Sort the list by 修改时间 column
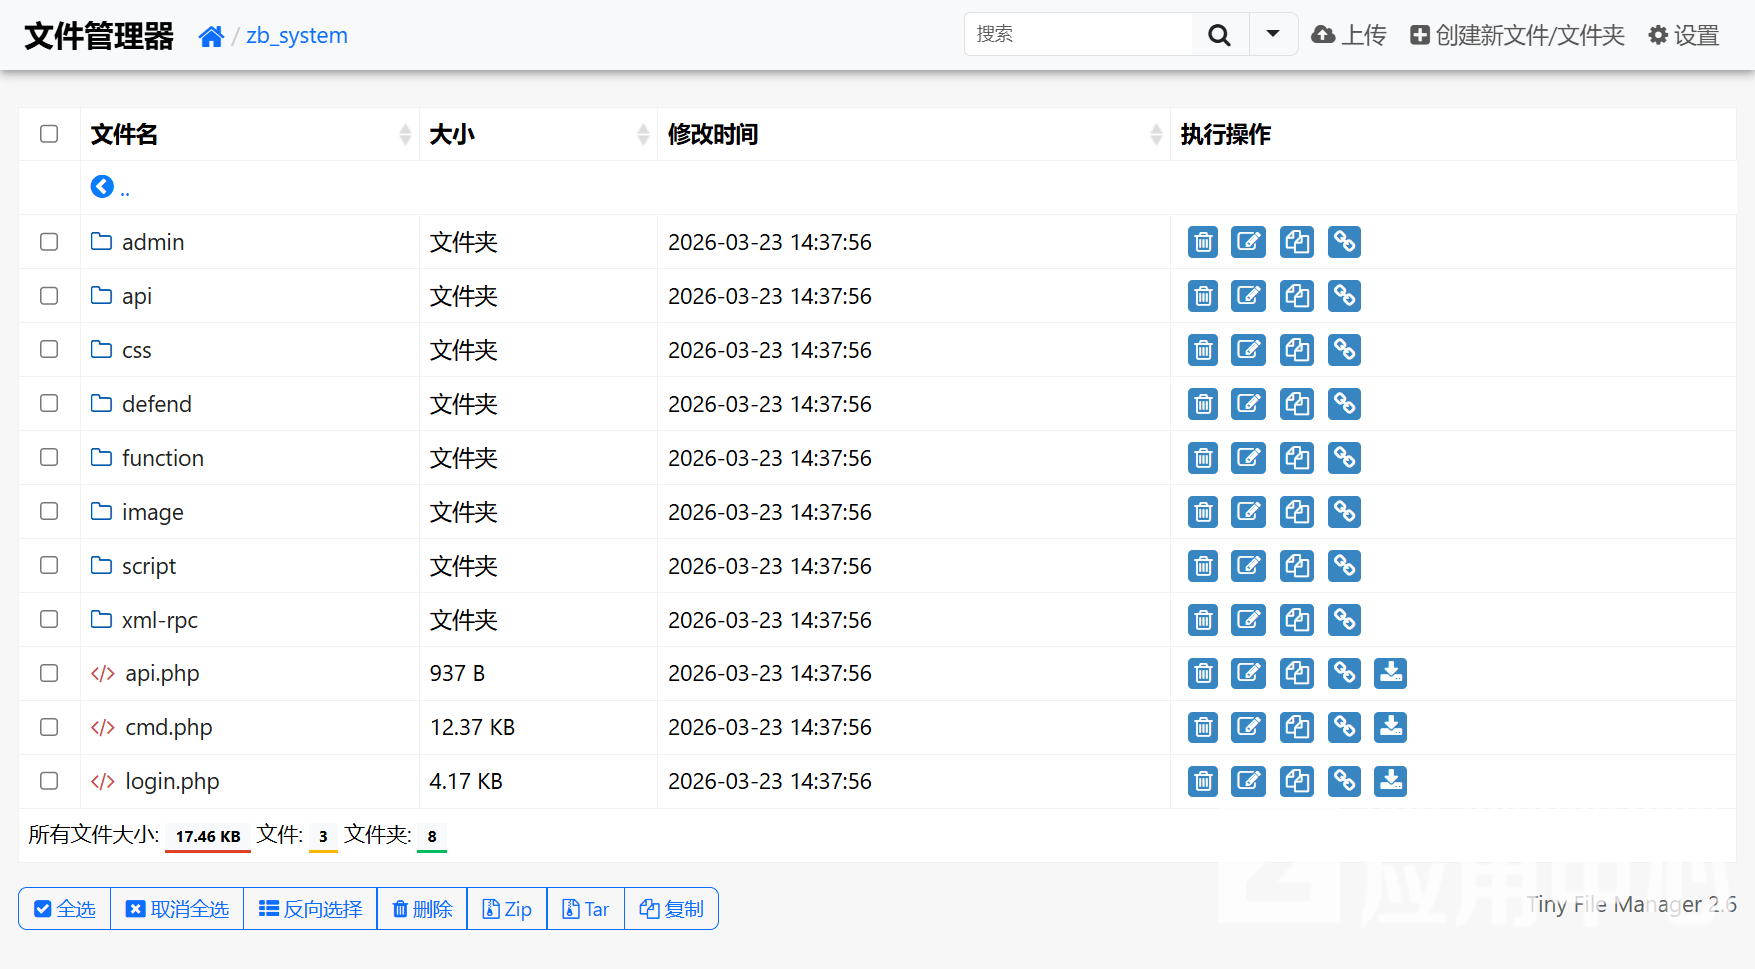Screen dimensions: 1755x969 pos(712,134)
